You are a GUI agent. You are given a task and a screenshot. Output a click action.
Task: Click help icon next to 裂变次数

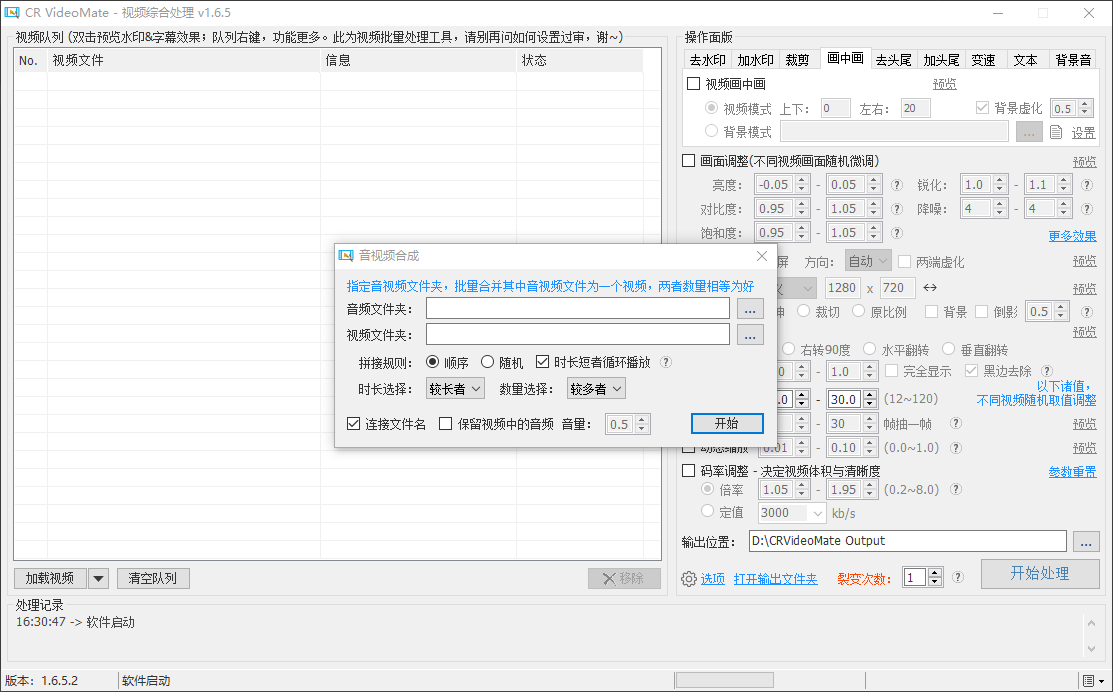(x=957, y=577)
